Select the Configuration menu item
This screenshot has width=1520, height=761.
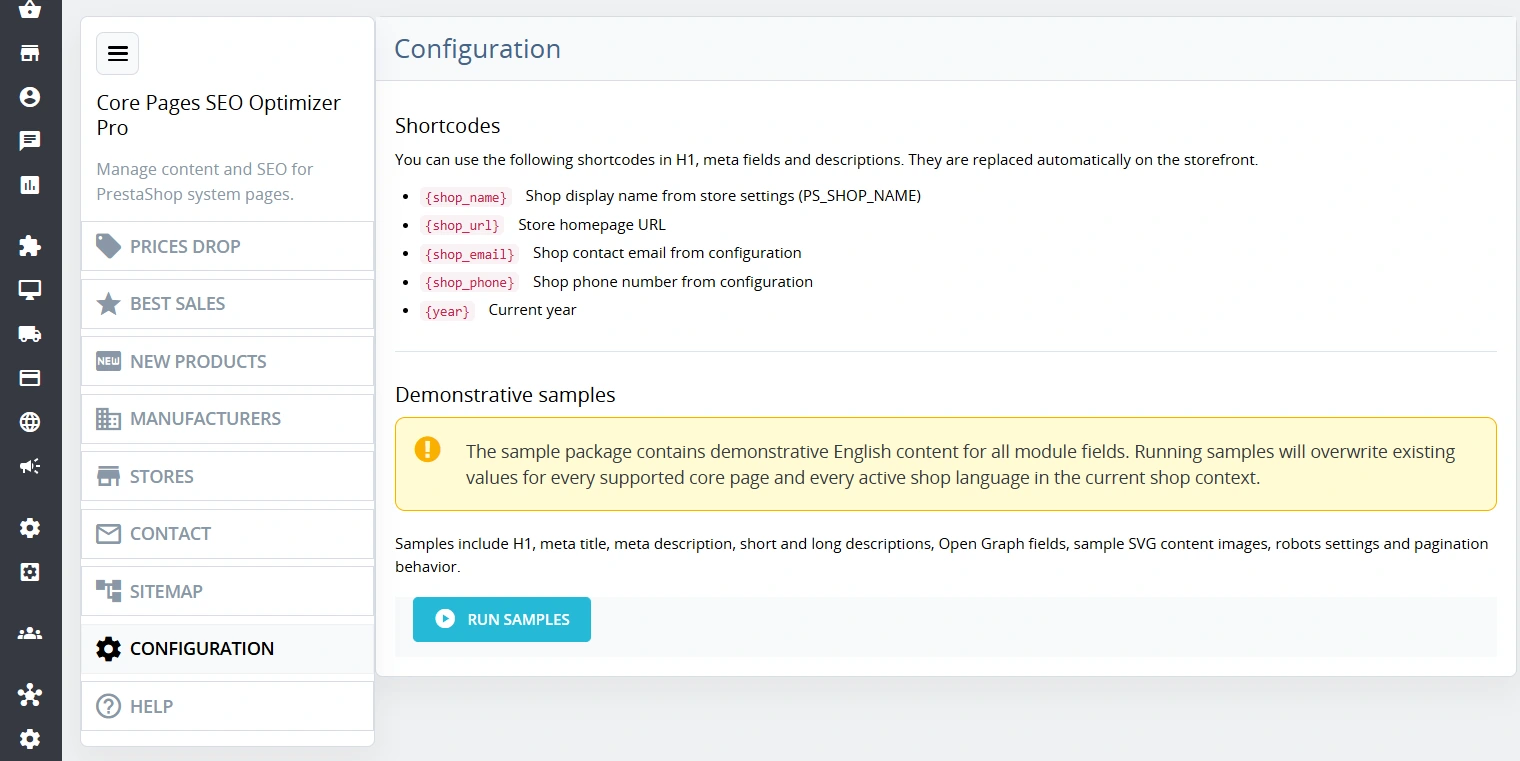(227, 649)
